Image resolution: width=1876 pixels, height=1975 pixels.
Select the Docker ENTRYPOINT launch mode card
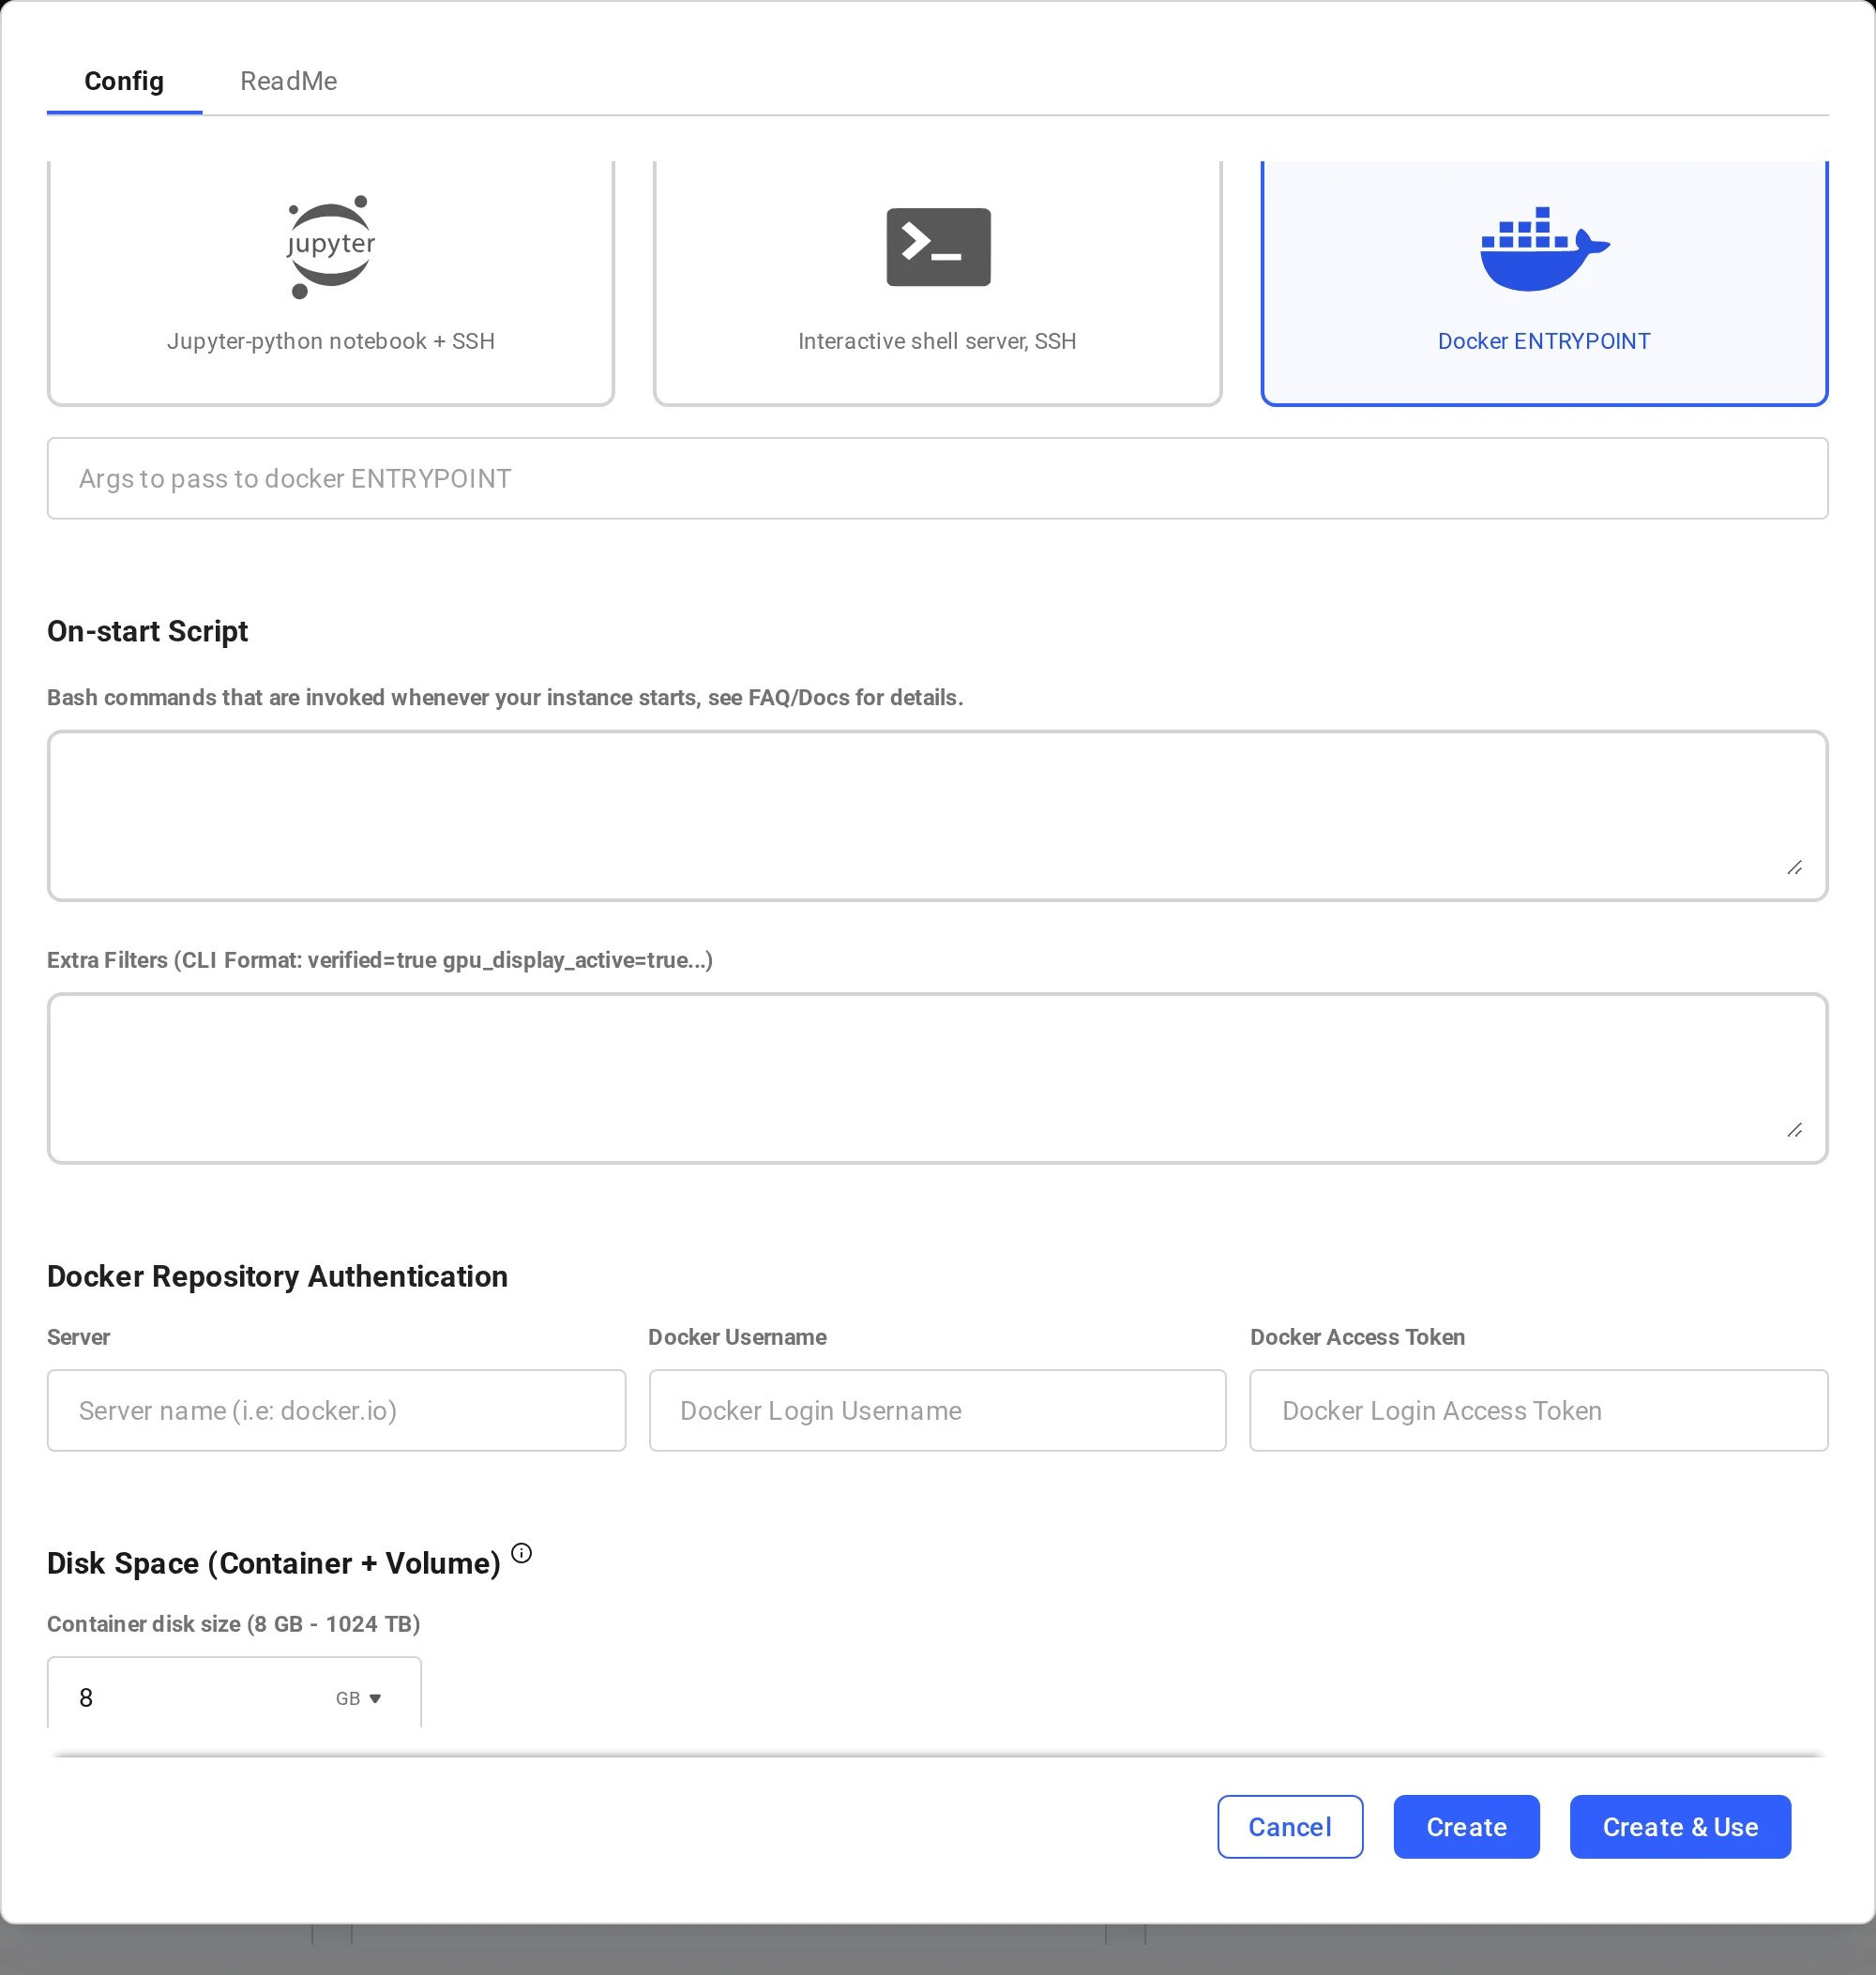(x=1544, y=283)
